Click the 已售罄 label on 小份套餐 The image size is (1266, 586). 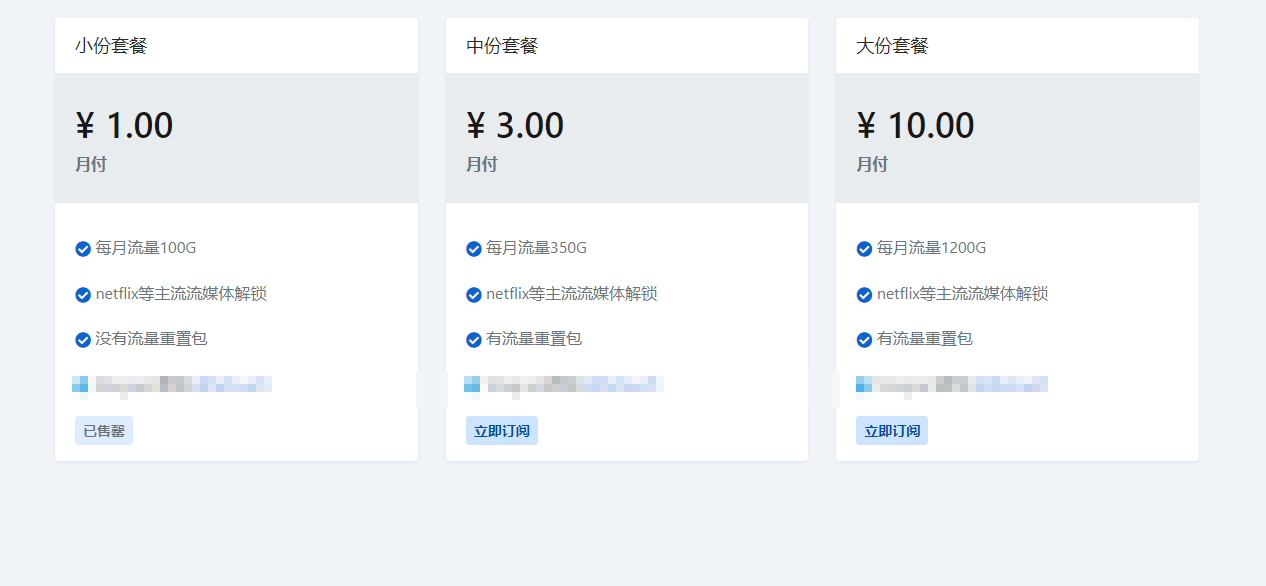tap(103, 430)
